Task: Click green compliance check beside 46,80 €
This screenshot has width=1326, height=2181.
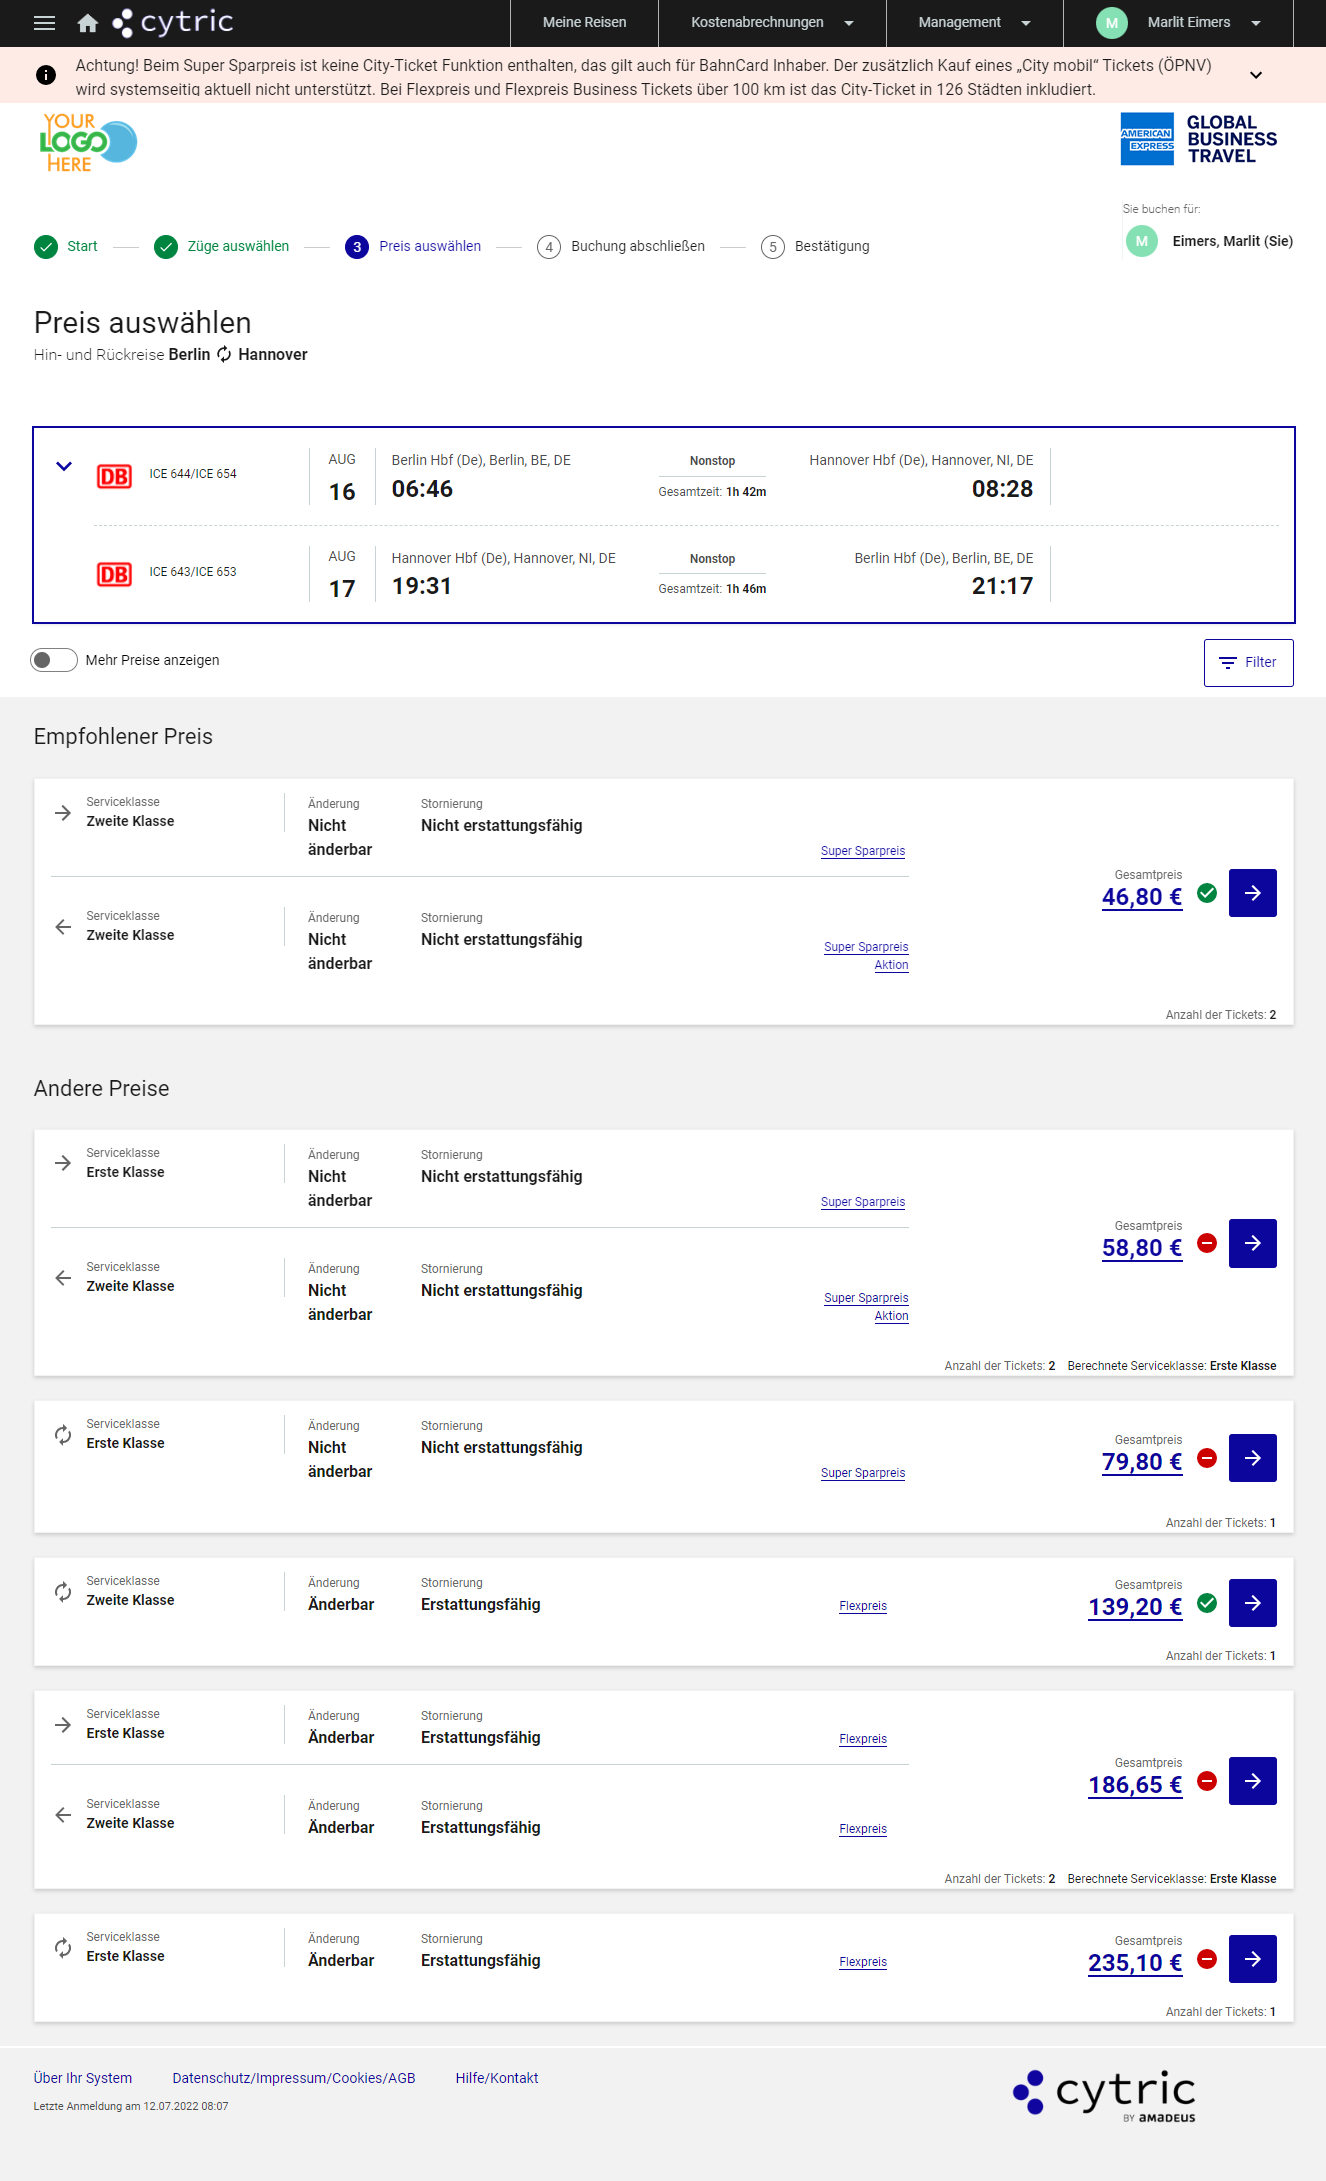Action: pyautogui.click(x=1207, y=893)
